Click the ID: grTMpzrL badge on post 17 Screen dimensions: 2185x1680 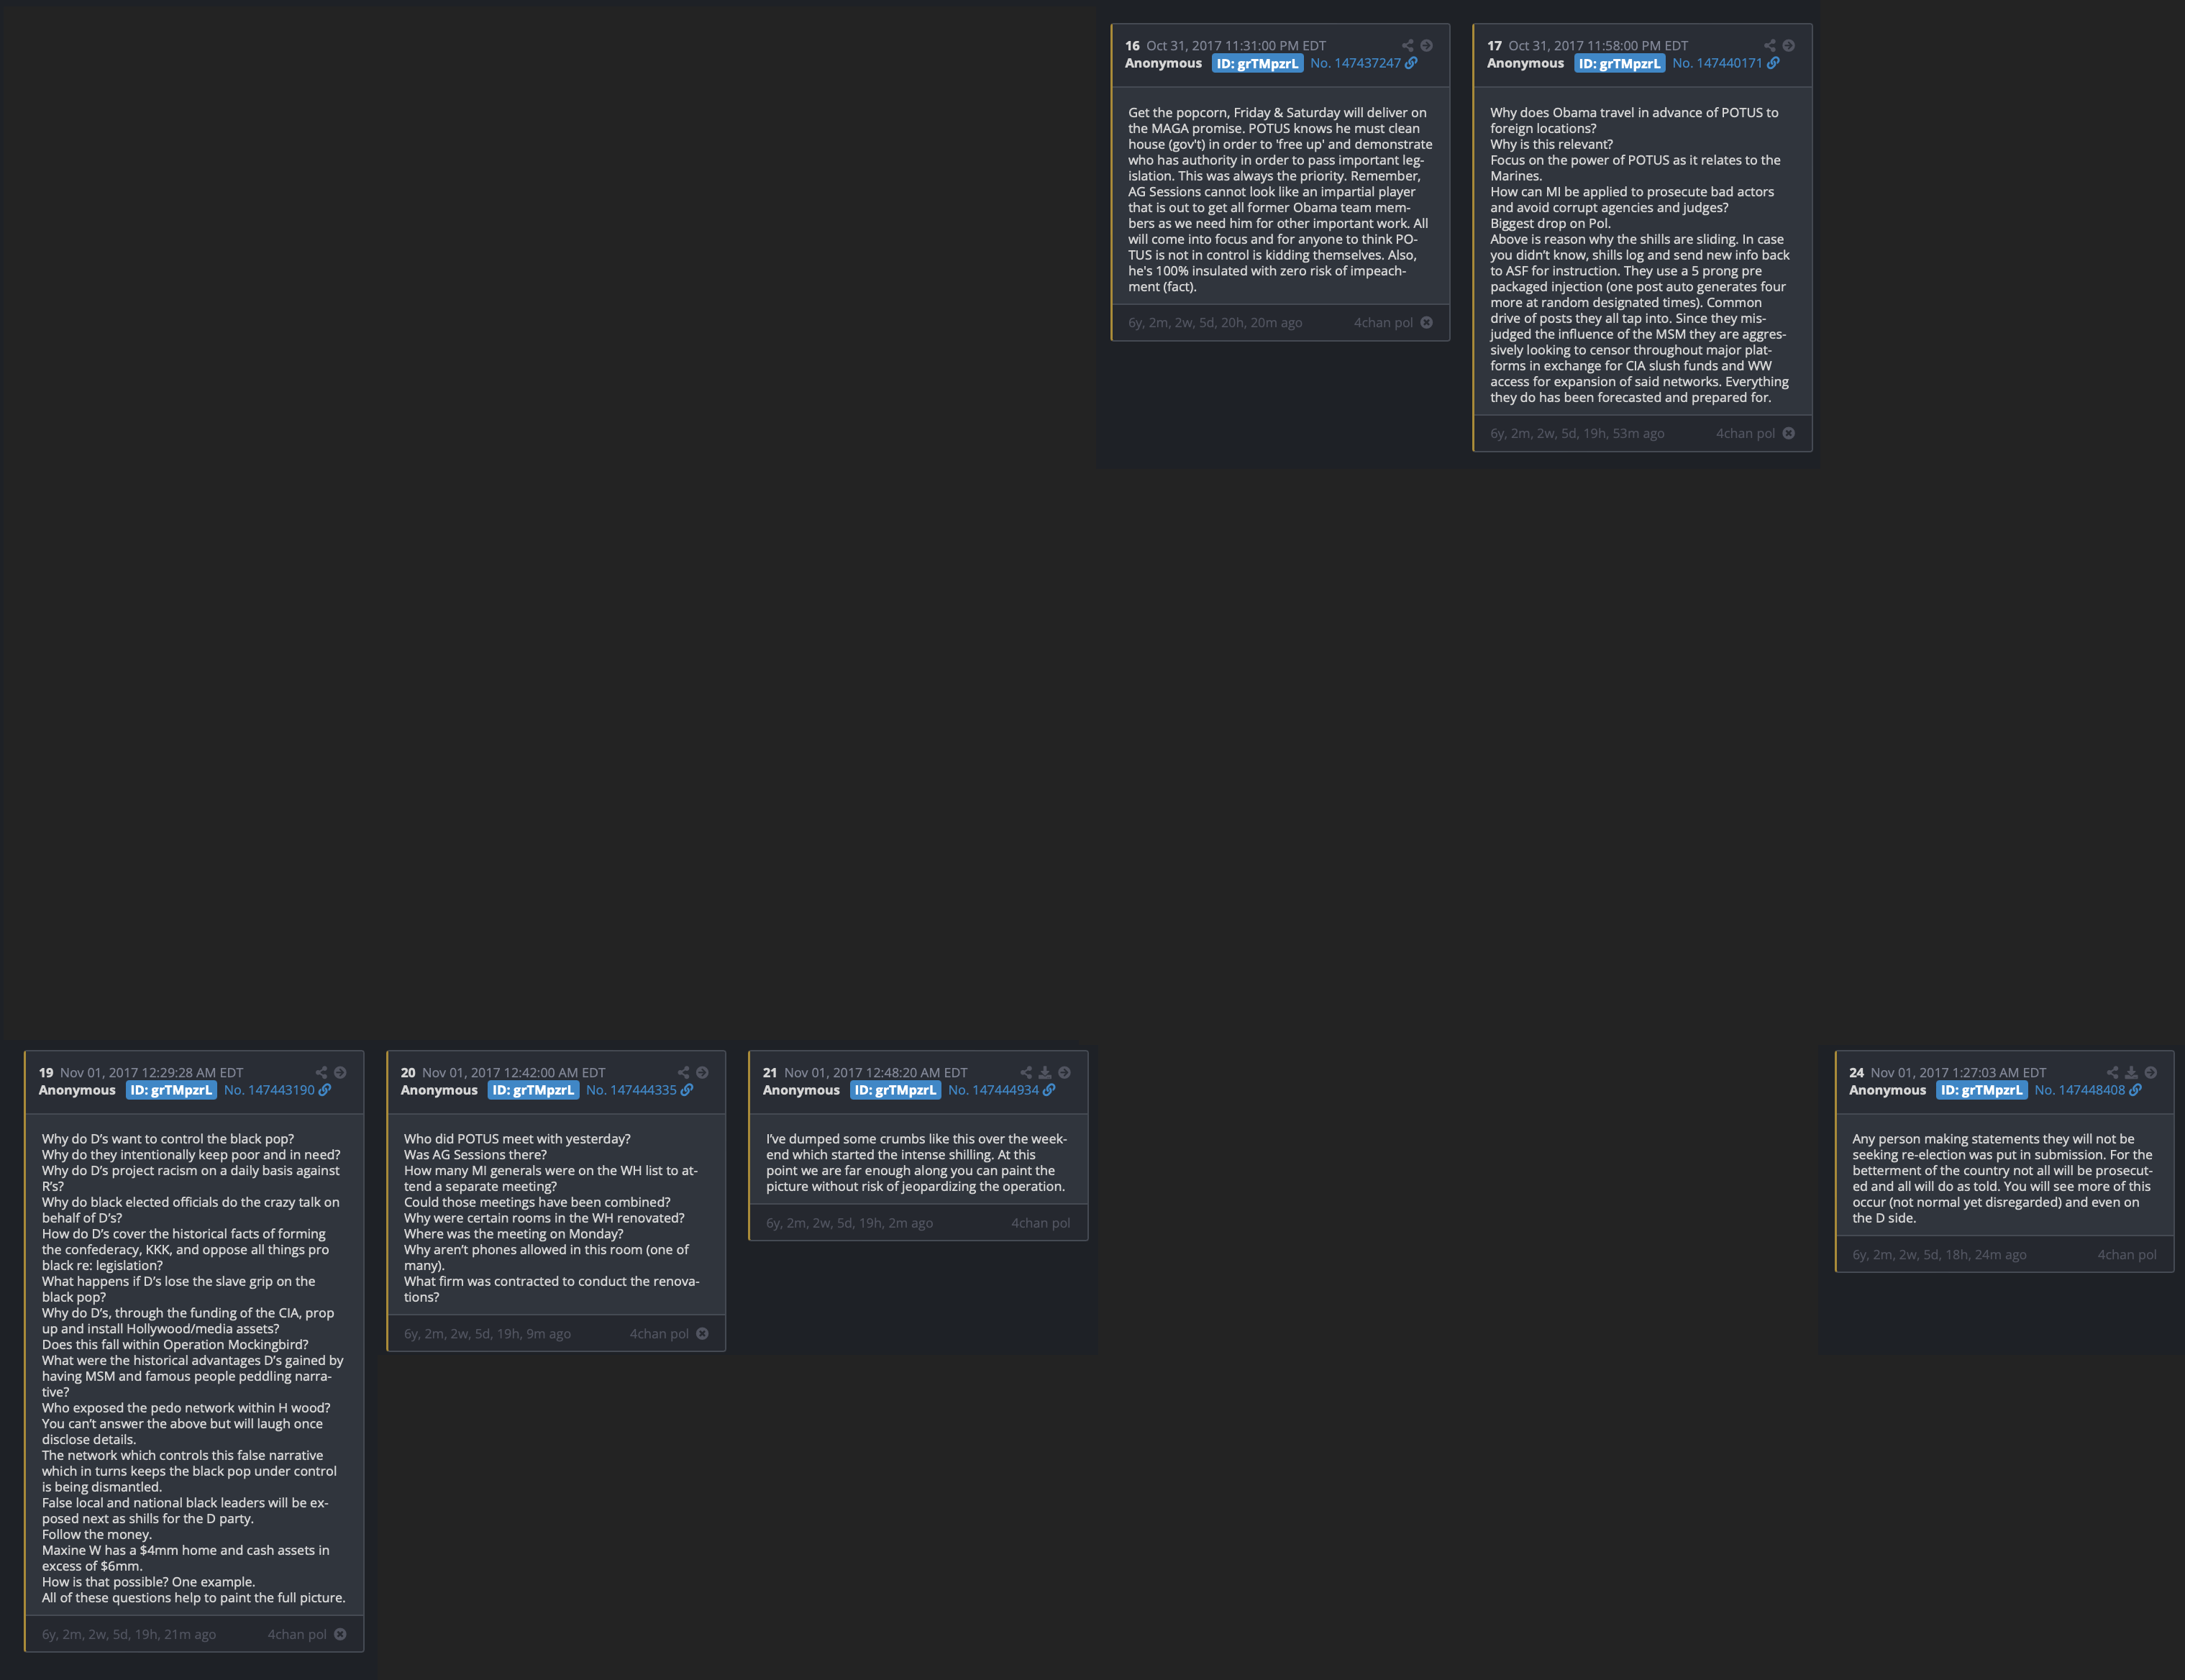coord(1619,64)
